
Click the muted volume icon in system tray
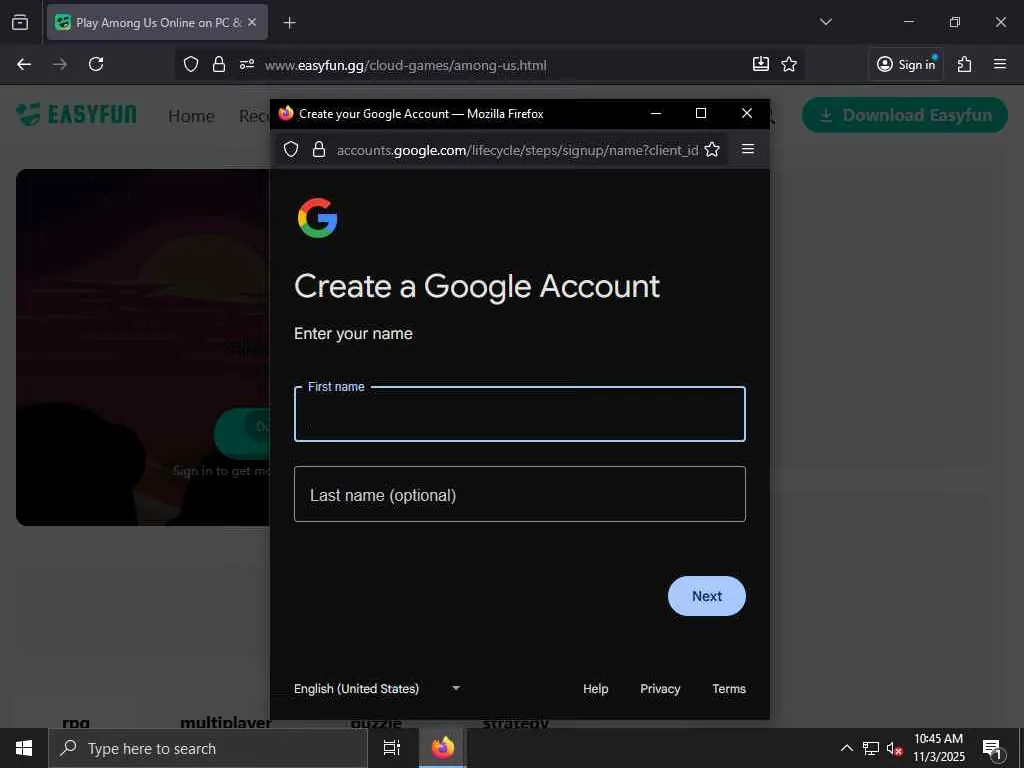(x=895, y=748)
